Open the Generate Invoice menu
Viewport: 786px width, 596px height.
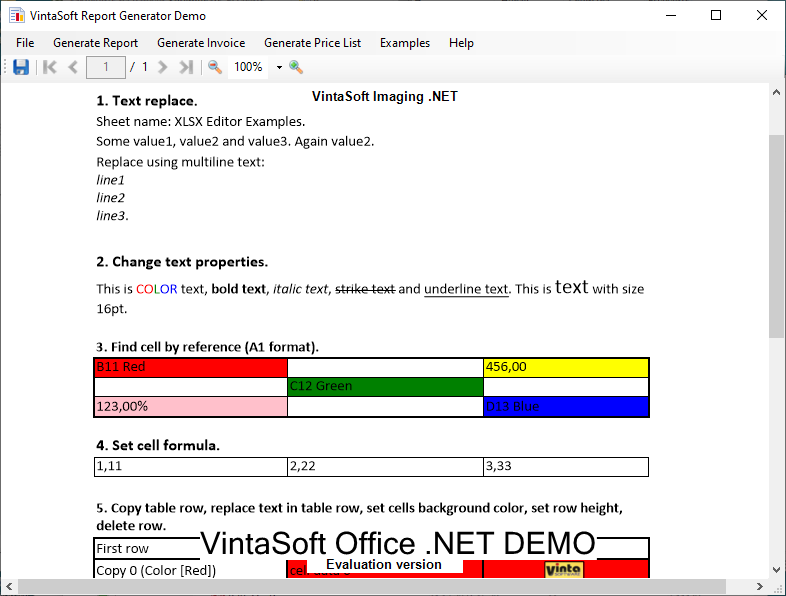[x=201, y=43]
